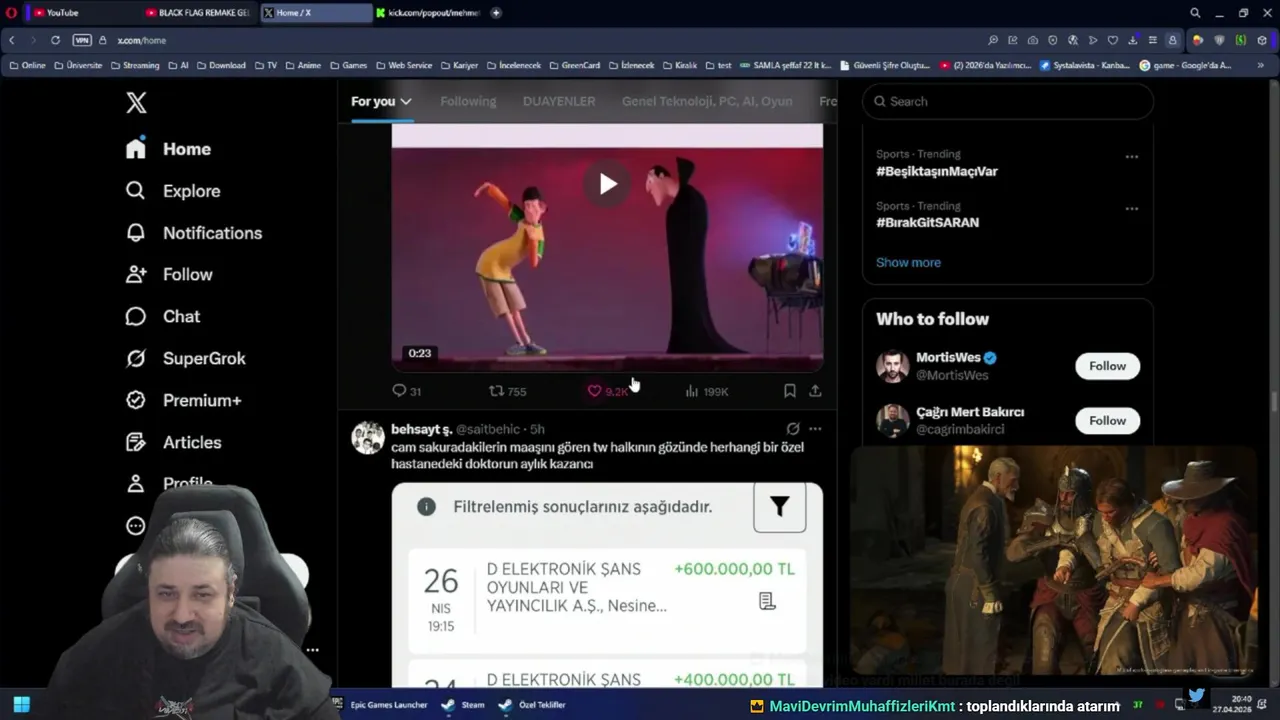Open the Anime bookmarks folder
This screenshot has width=1280, height=720.
[x=303, y=65]
